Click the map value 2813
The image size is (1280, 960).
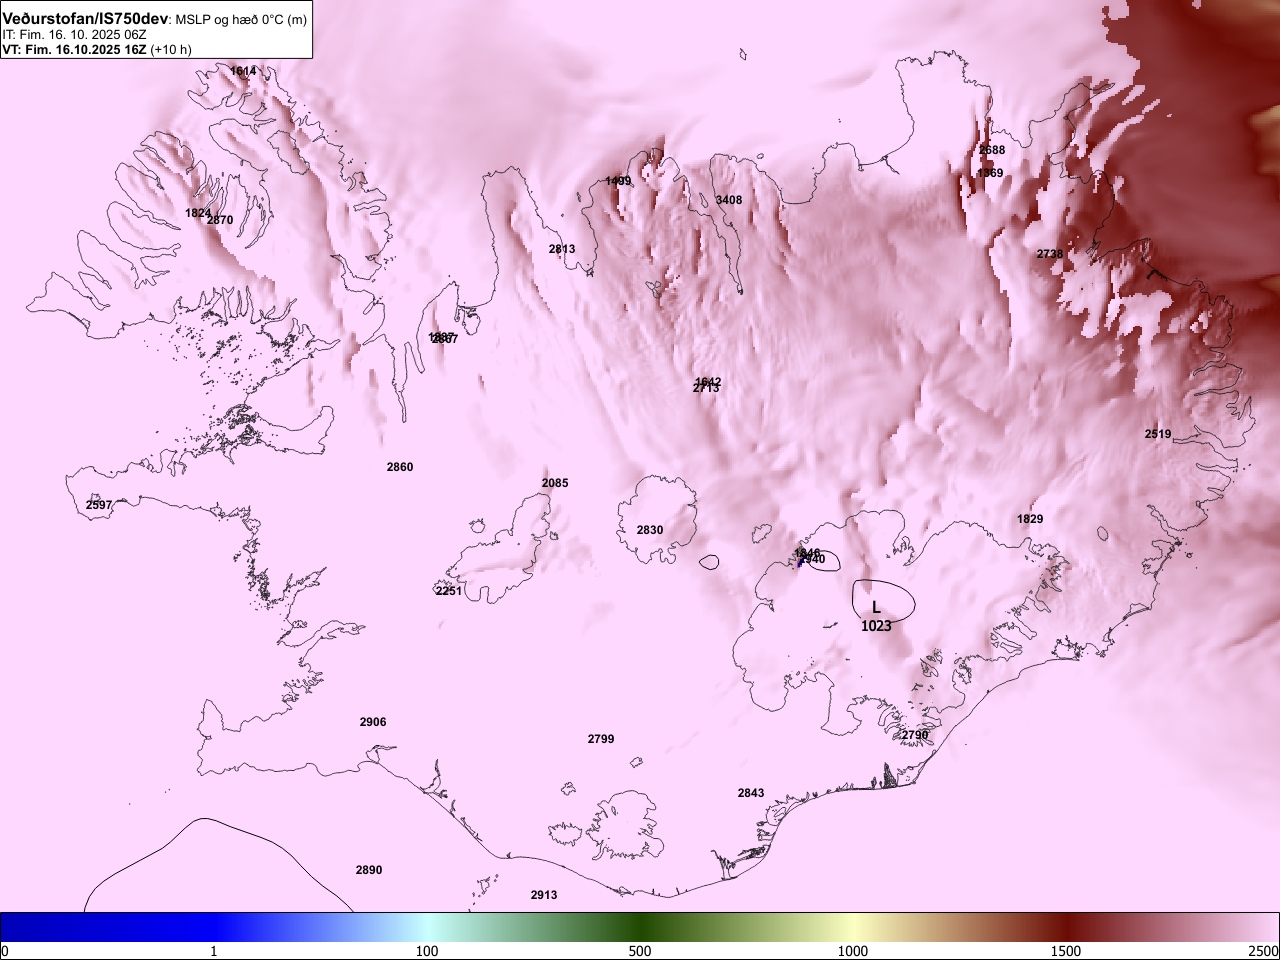pyautogui.click(x=562, y=249)
